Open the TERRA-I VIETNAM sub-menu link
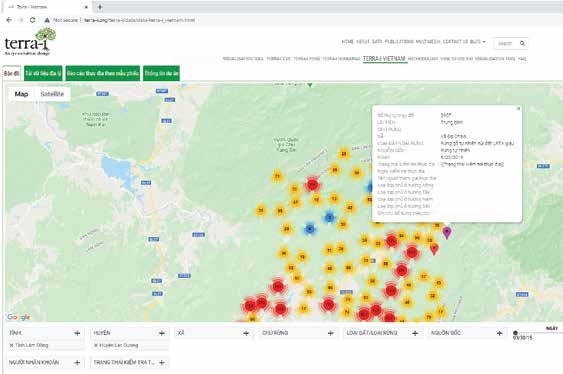This screenshot has height=374, width=563. [x=384, y=59]
